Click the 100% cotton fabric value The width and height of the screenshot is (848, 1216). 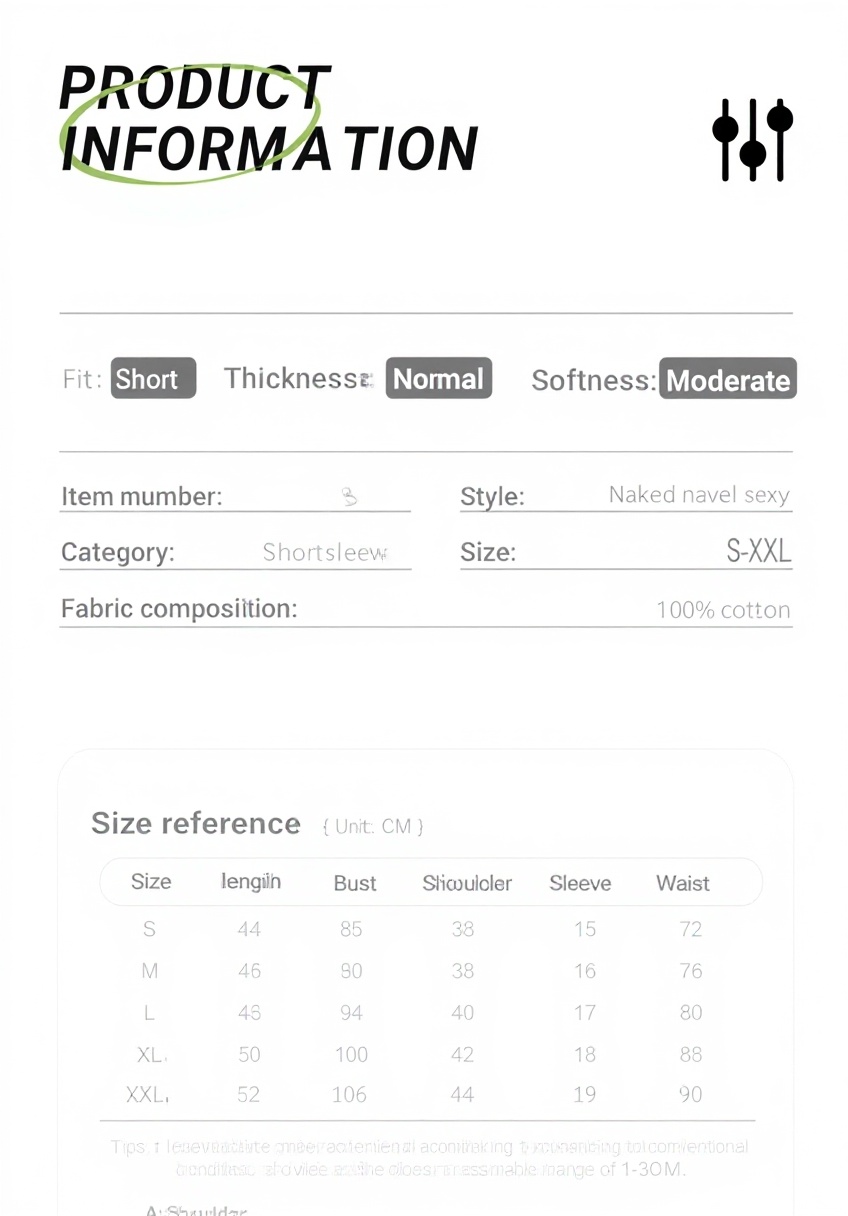[x=722, y=610]
